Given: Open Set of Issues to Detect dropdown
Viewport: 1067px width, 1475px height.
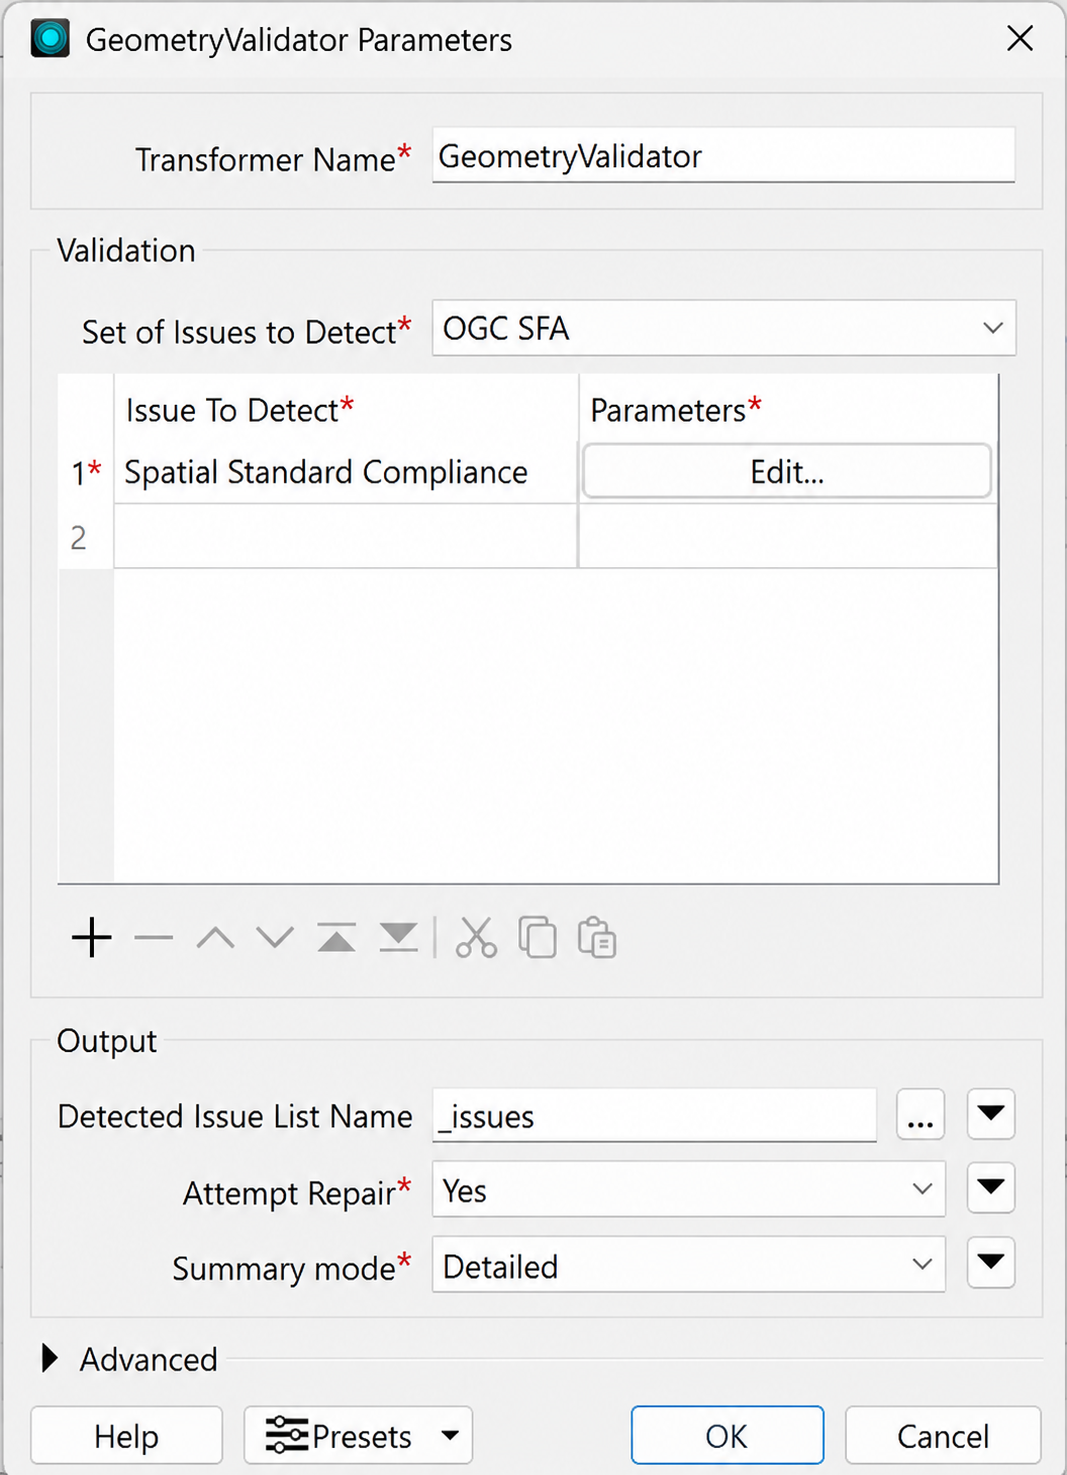Looking at the screenshot, I should 724,328.
